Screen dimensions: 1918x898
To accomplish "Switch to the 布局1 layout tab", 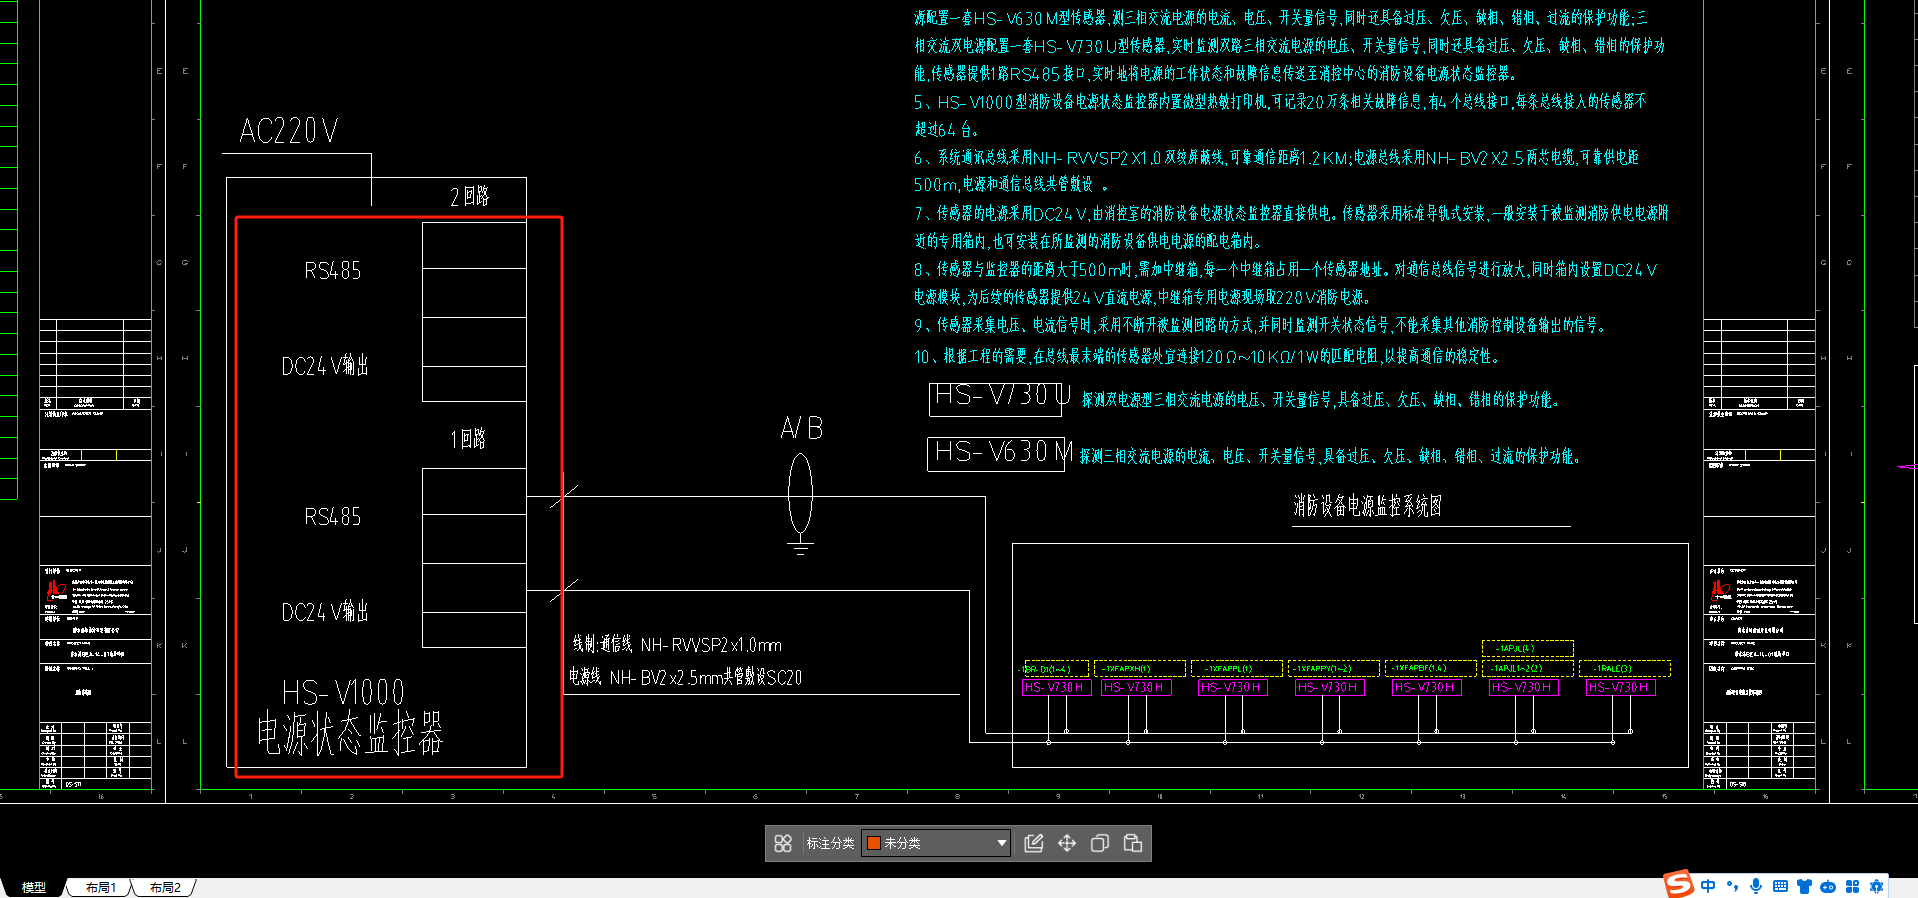I will point(101,887).
